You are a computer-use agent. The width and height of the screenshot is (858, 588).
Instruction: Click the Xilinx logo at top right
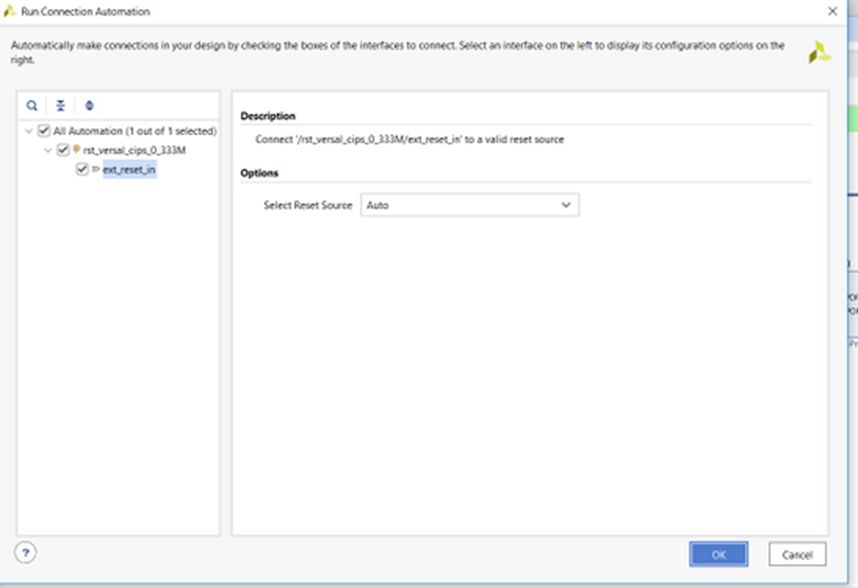pos(819,52)
